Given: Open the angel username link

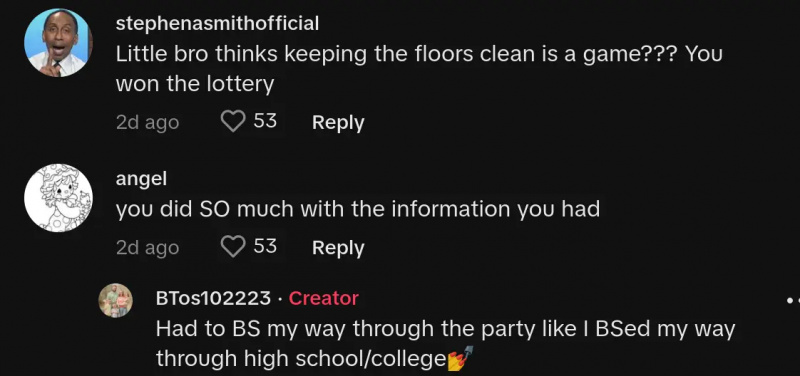Looking at the screenshot, I should [141, 179].
